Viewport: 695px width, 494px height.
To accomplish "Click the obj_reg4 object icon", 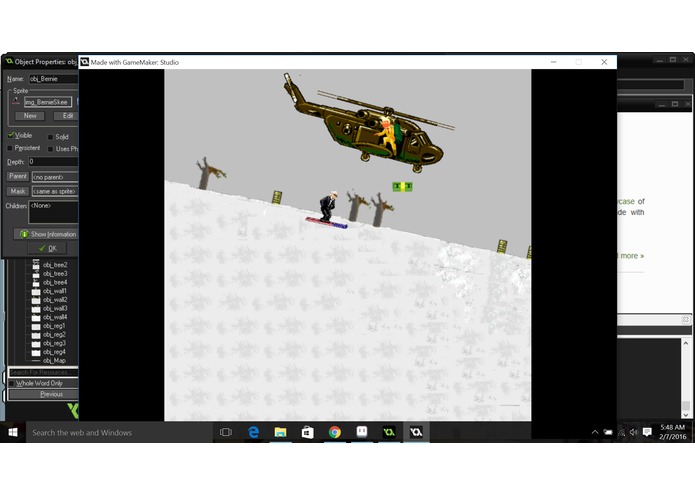I will click(x=36, y=352).
